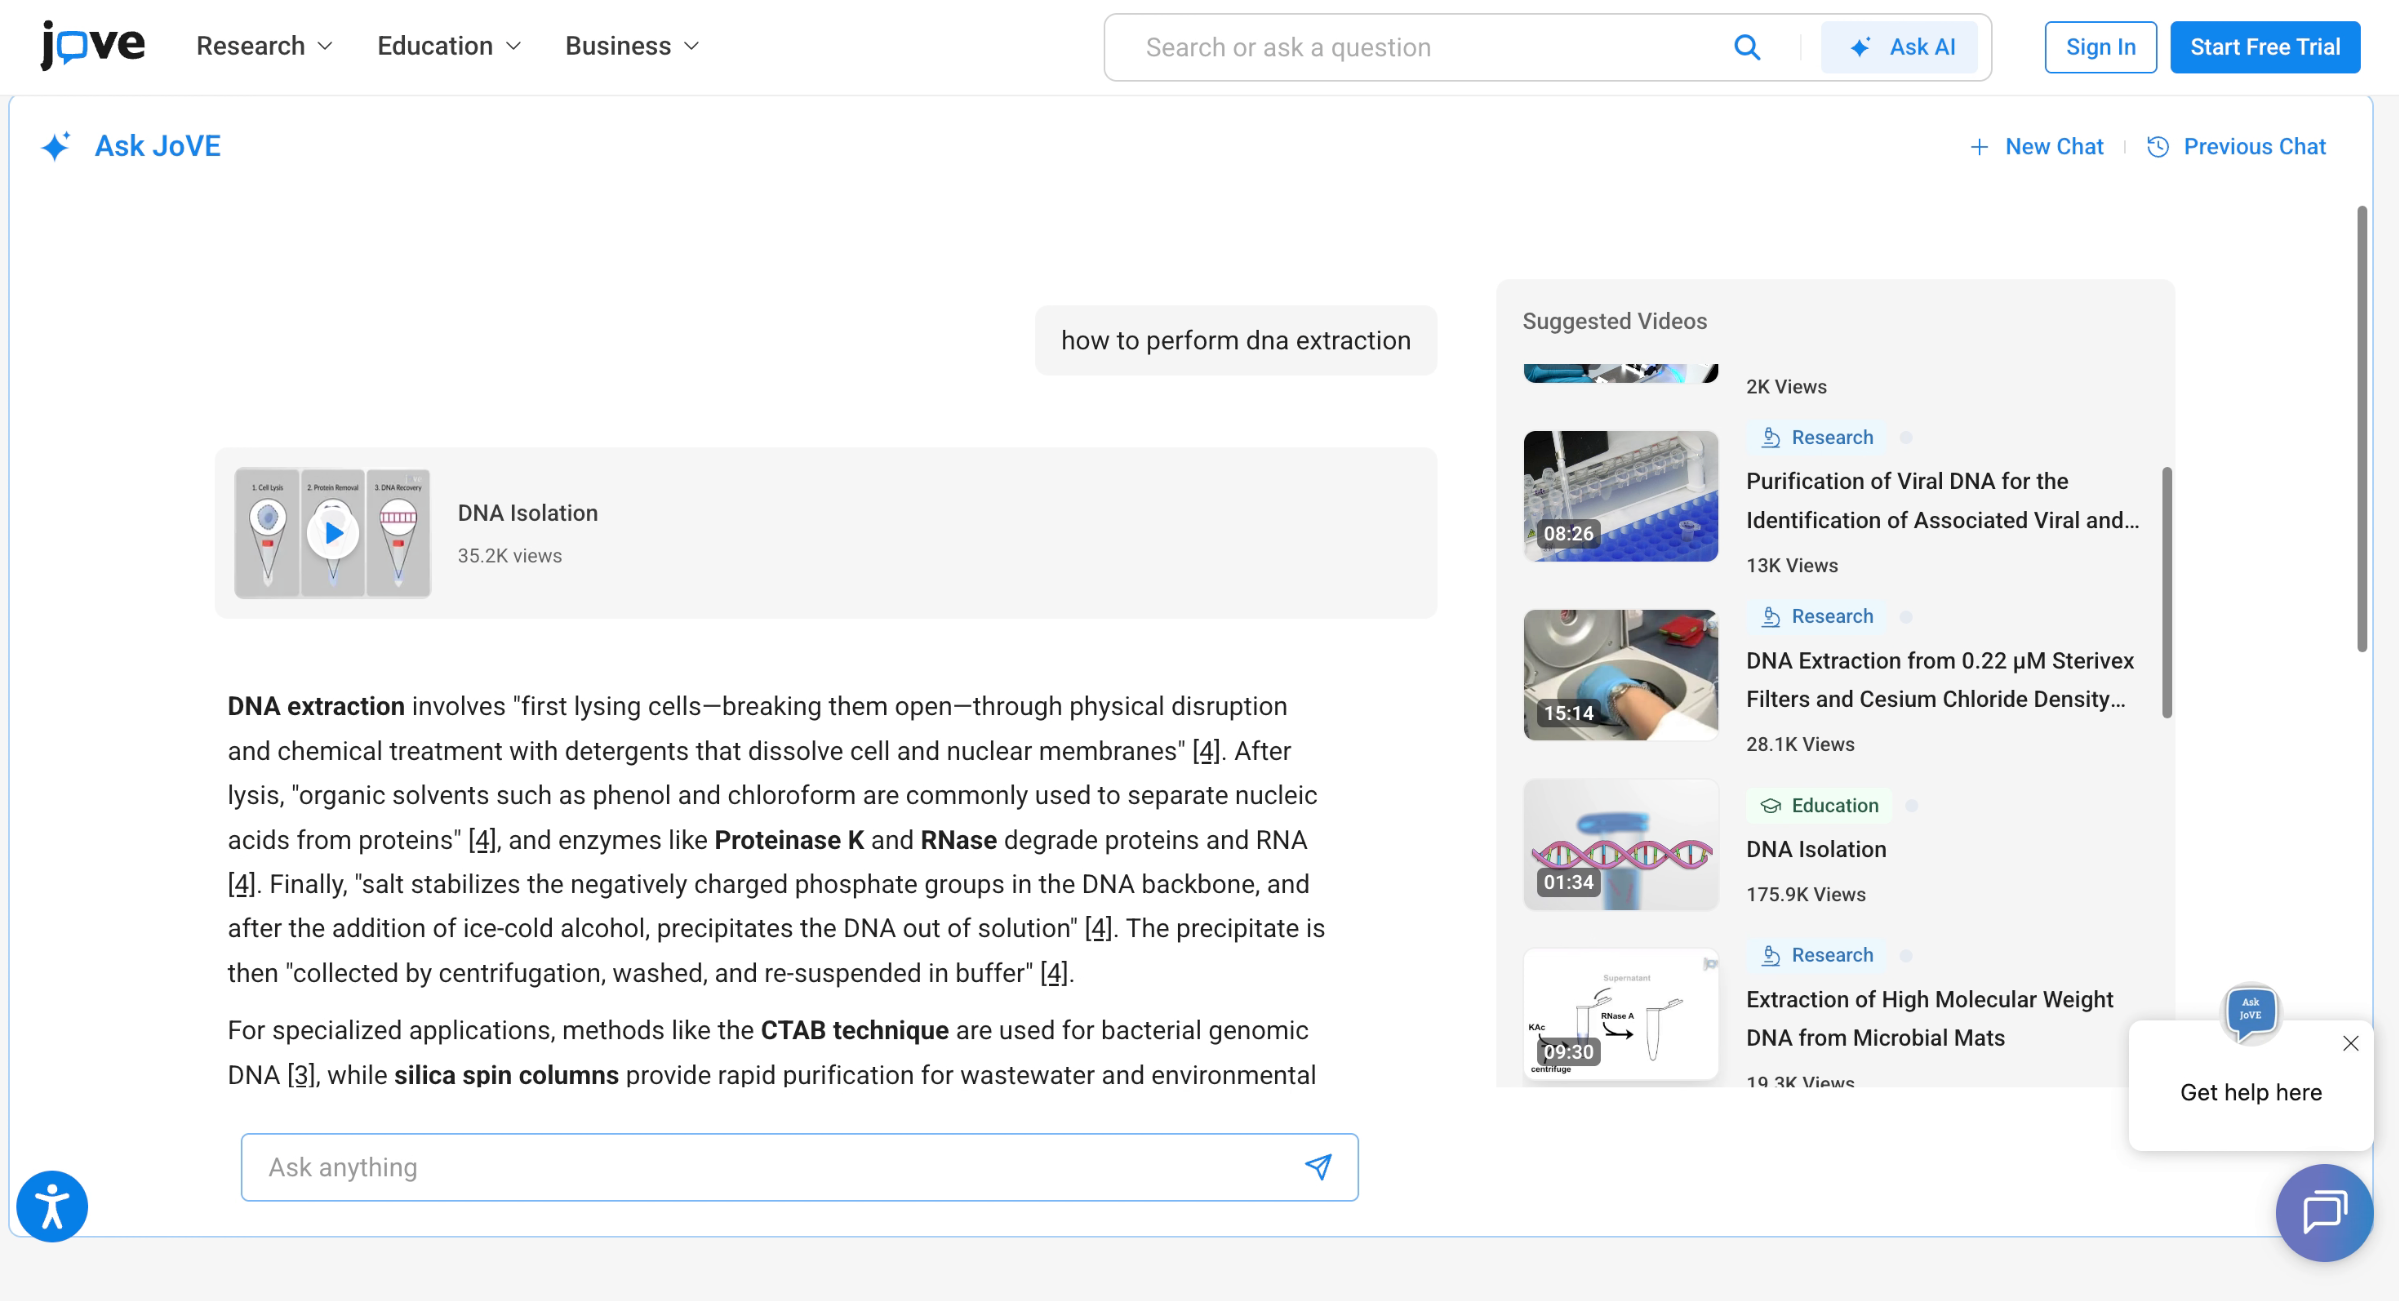Click the Suggested Videos heading
2399x1301 pixels.
[x=1614, y=321]
